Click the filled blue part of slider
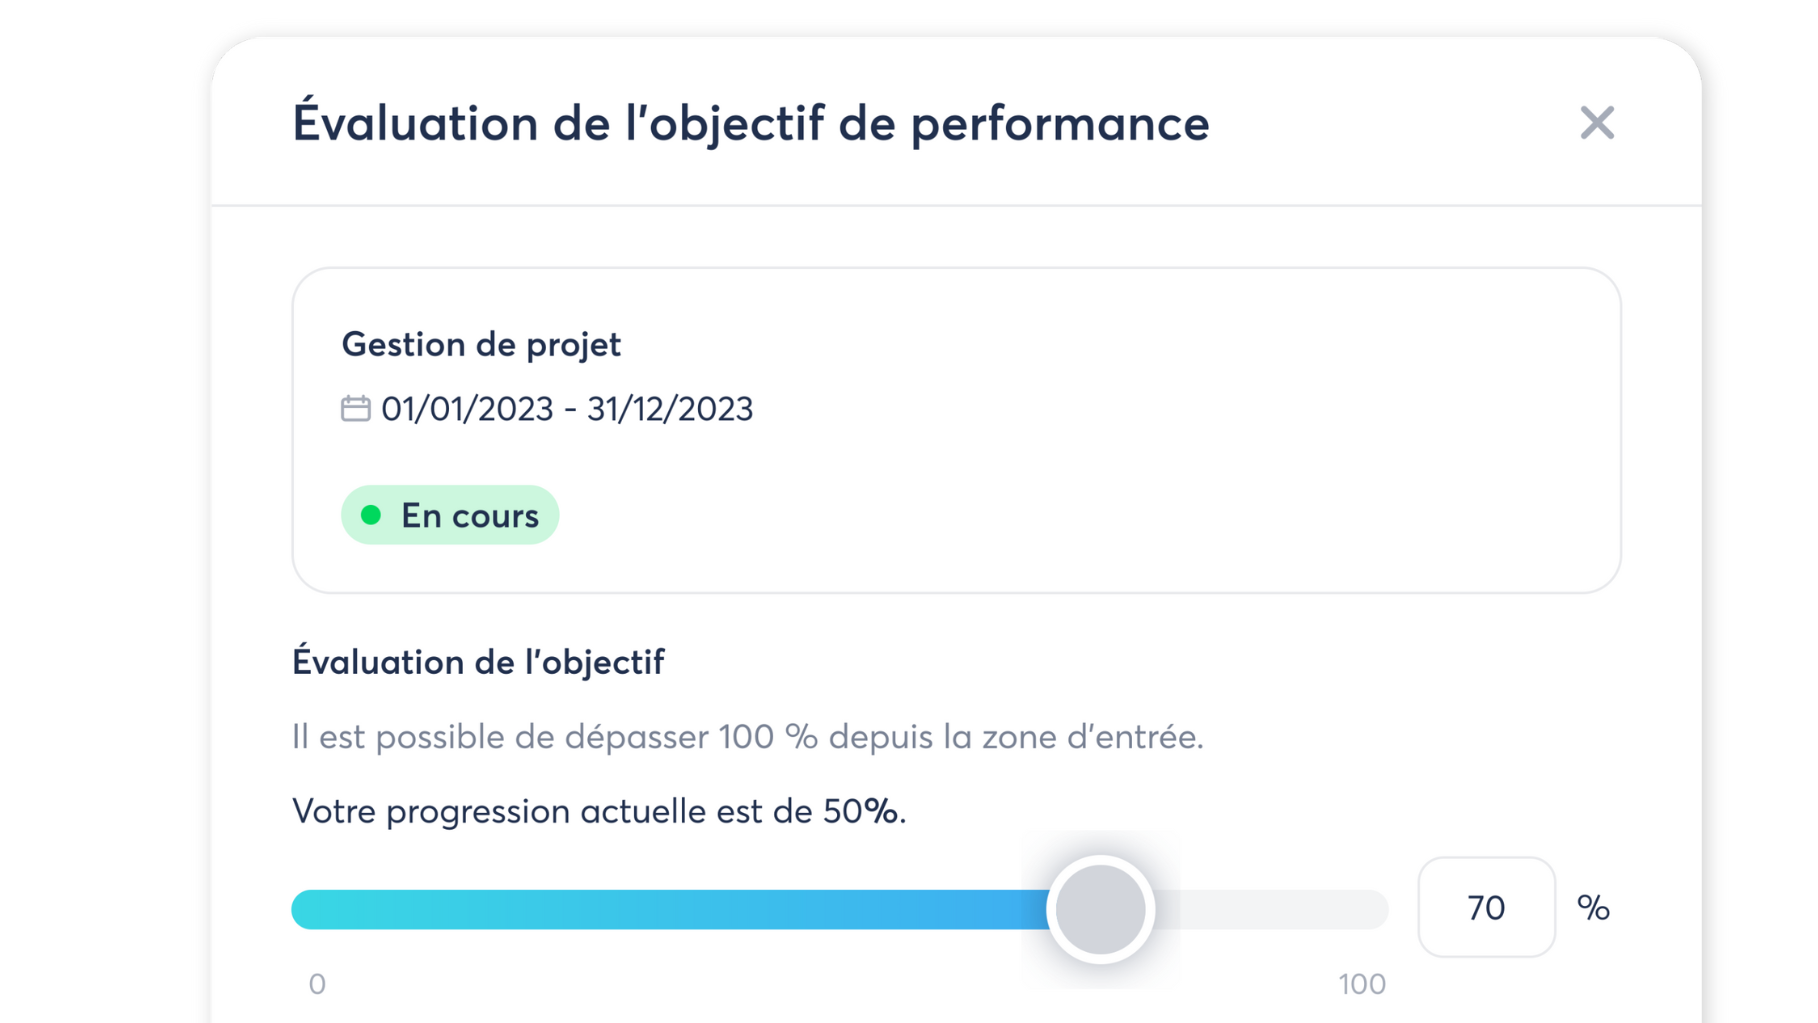The image size is (1818, 1023). pos(670,909)
